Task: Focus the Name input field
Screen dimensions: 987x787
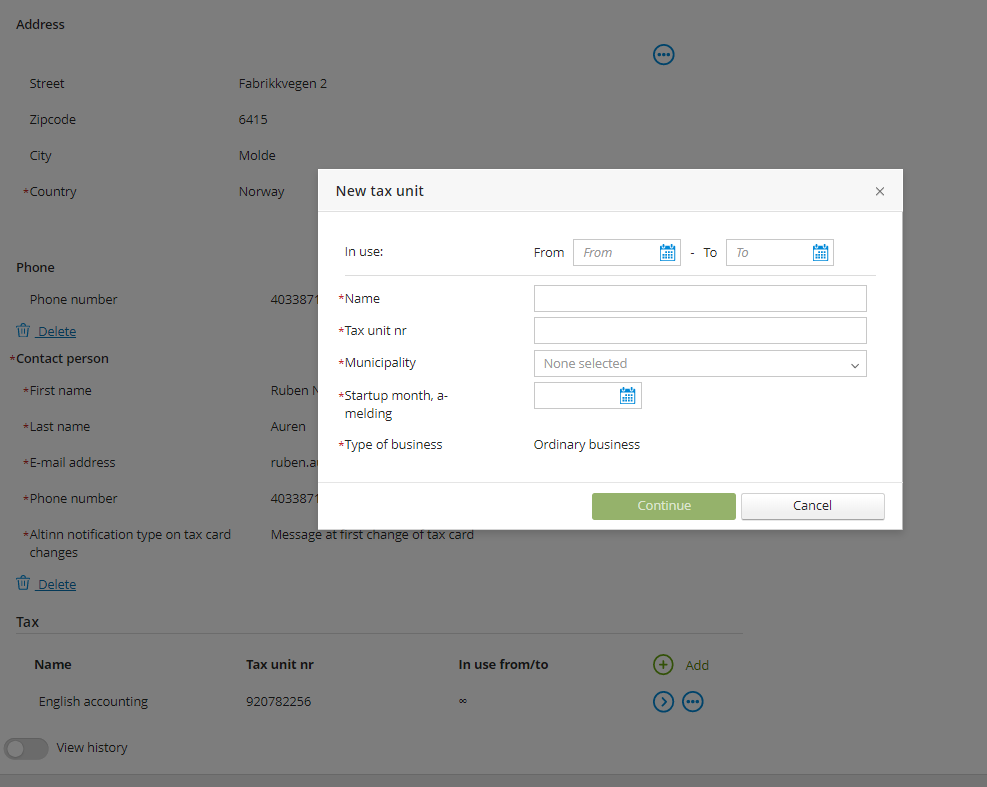Action: pyautogui.click(x=700, y=298)
